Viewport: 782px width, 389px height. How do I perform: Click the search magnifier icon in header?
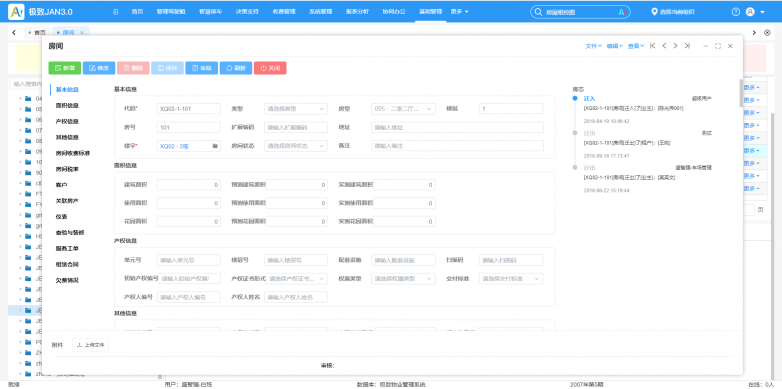pos(538,12)
